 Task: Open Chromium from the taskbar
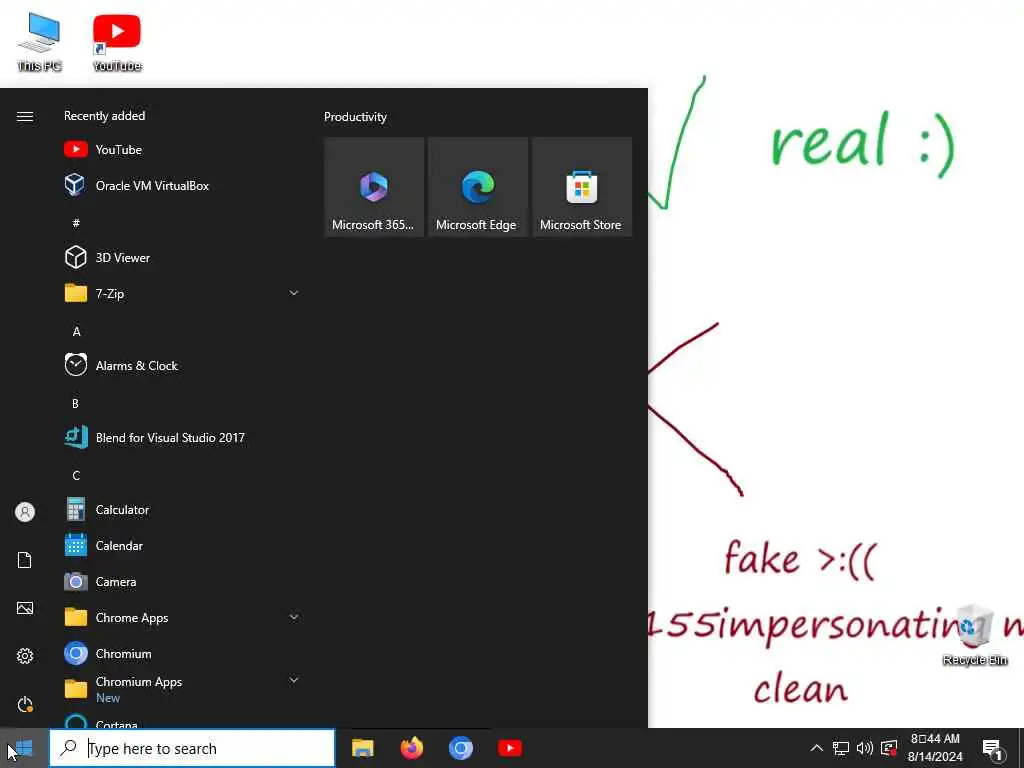point(460,748)
